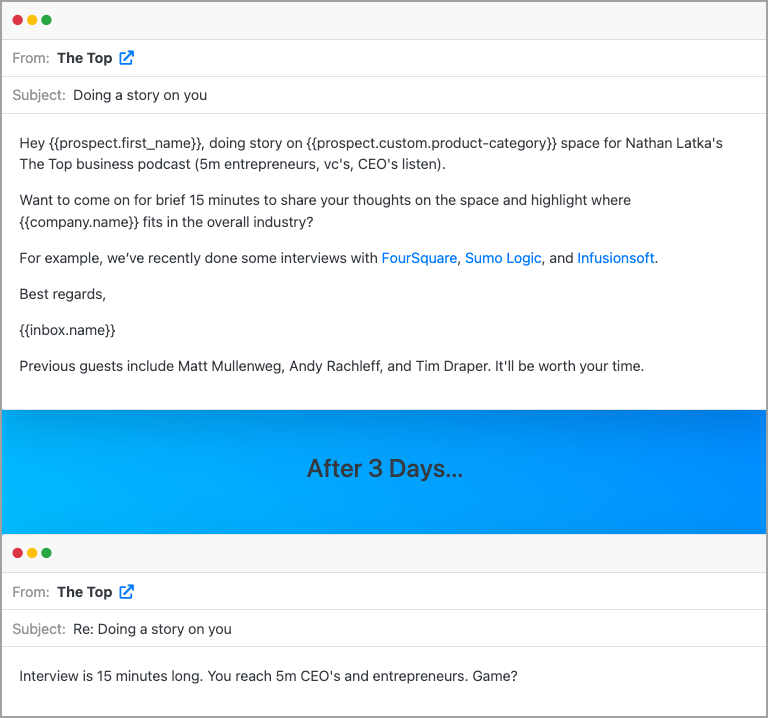Image resolution: width=768 pixels, height=718 pixels.
Task: Open external link icon in follow-up email's From row
Action: coord(126,592)
